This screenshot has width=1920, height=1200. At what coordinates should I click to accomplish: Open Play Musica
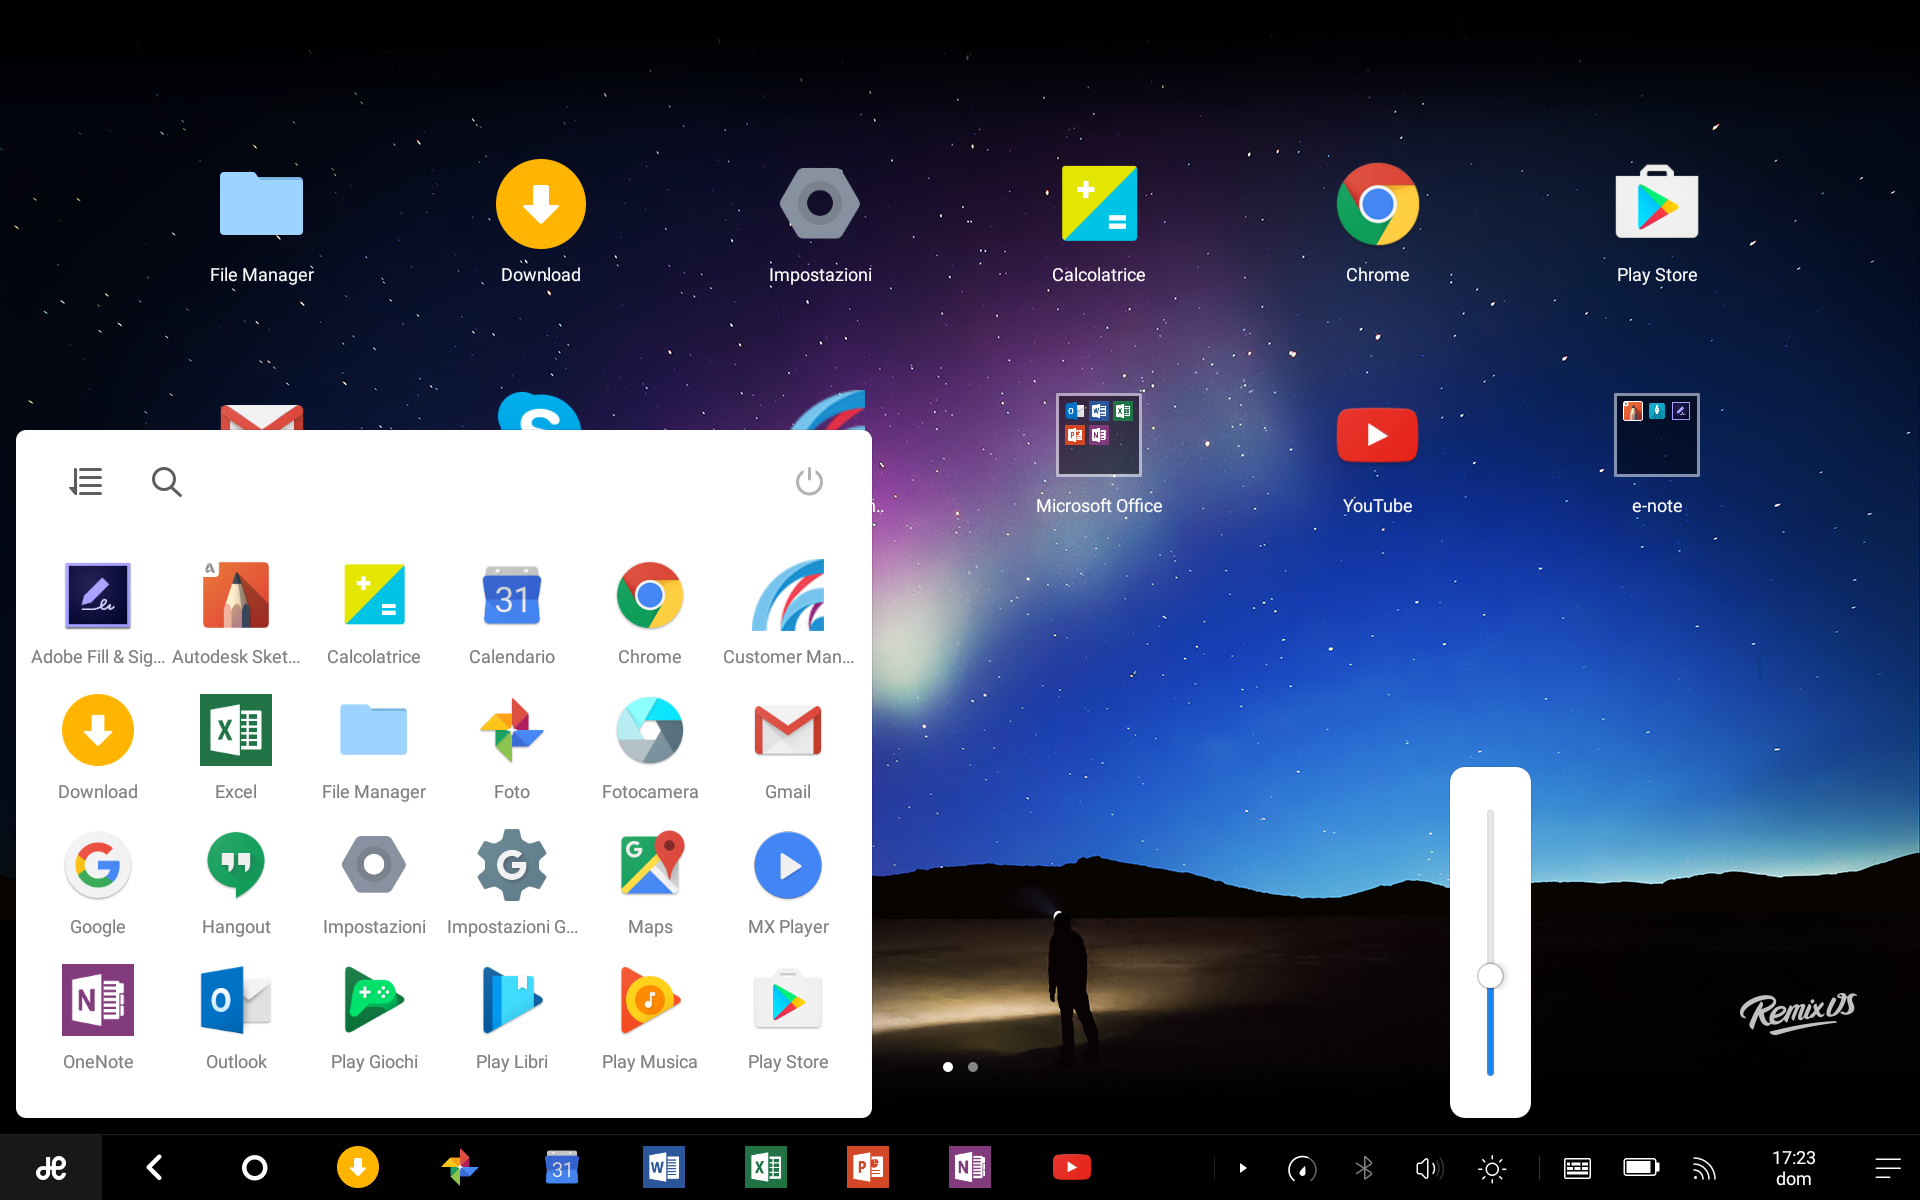[650, 1000]
